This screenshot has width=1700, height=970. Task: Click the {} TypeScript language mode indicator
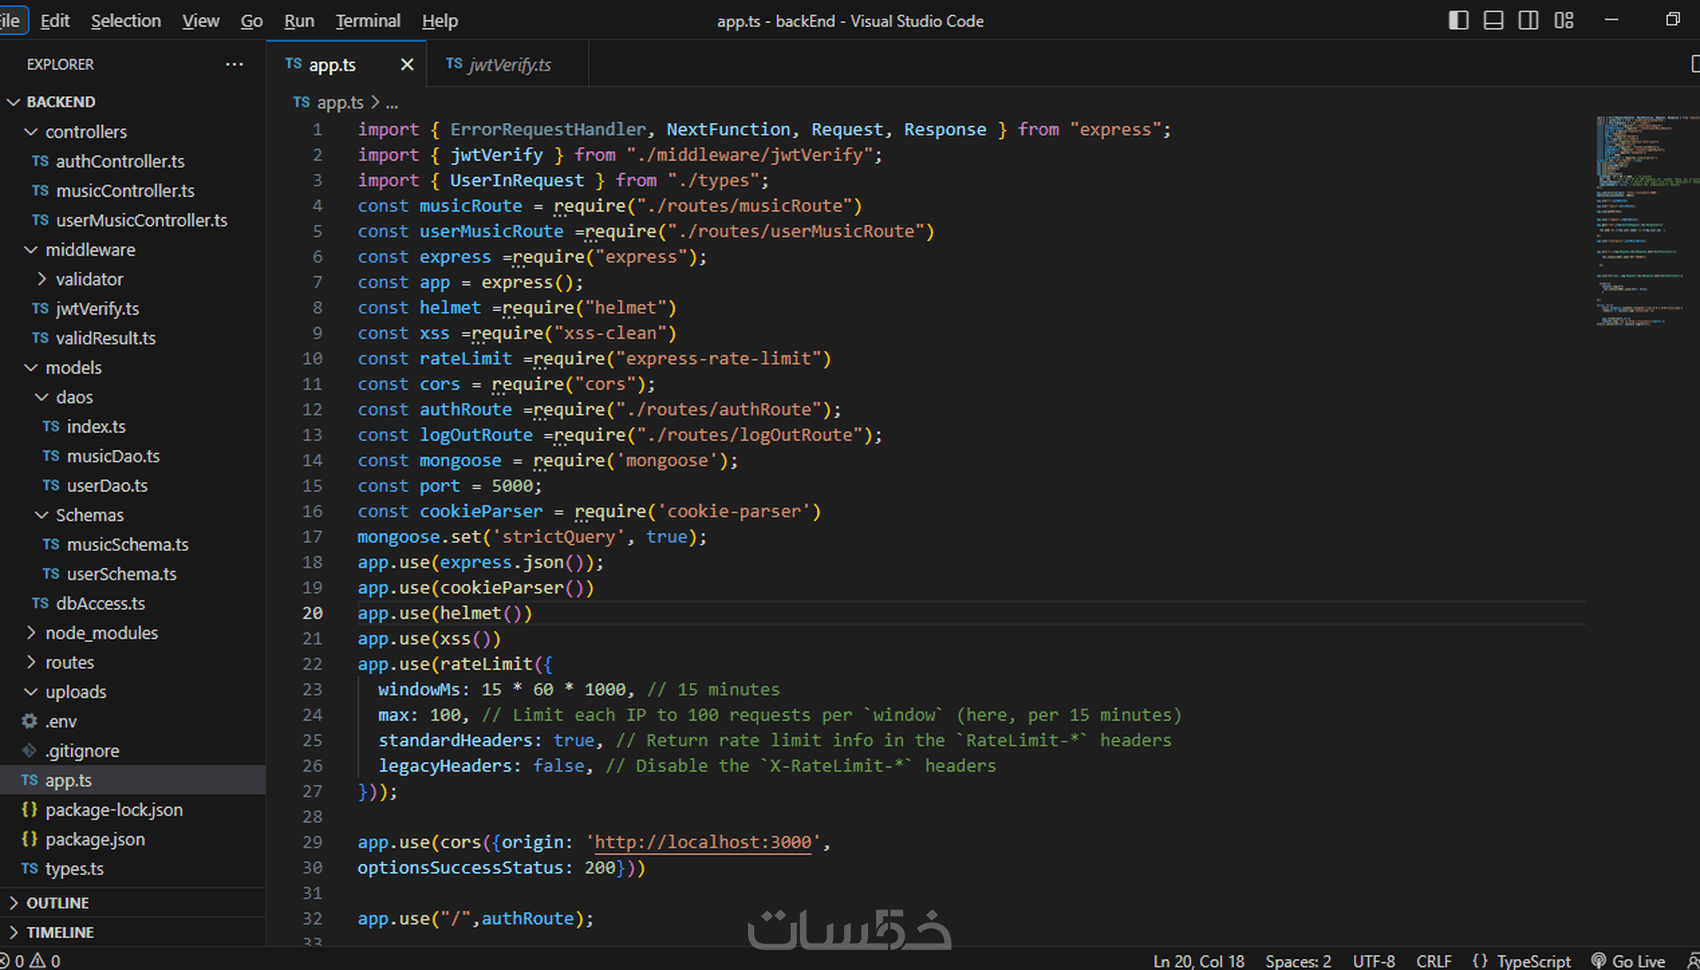tap(1521, 961)
